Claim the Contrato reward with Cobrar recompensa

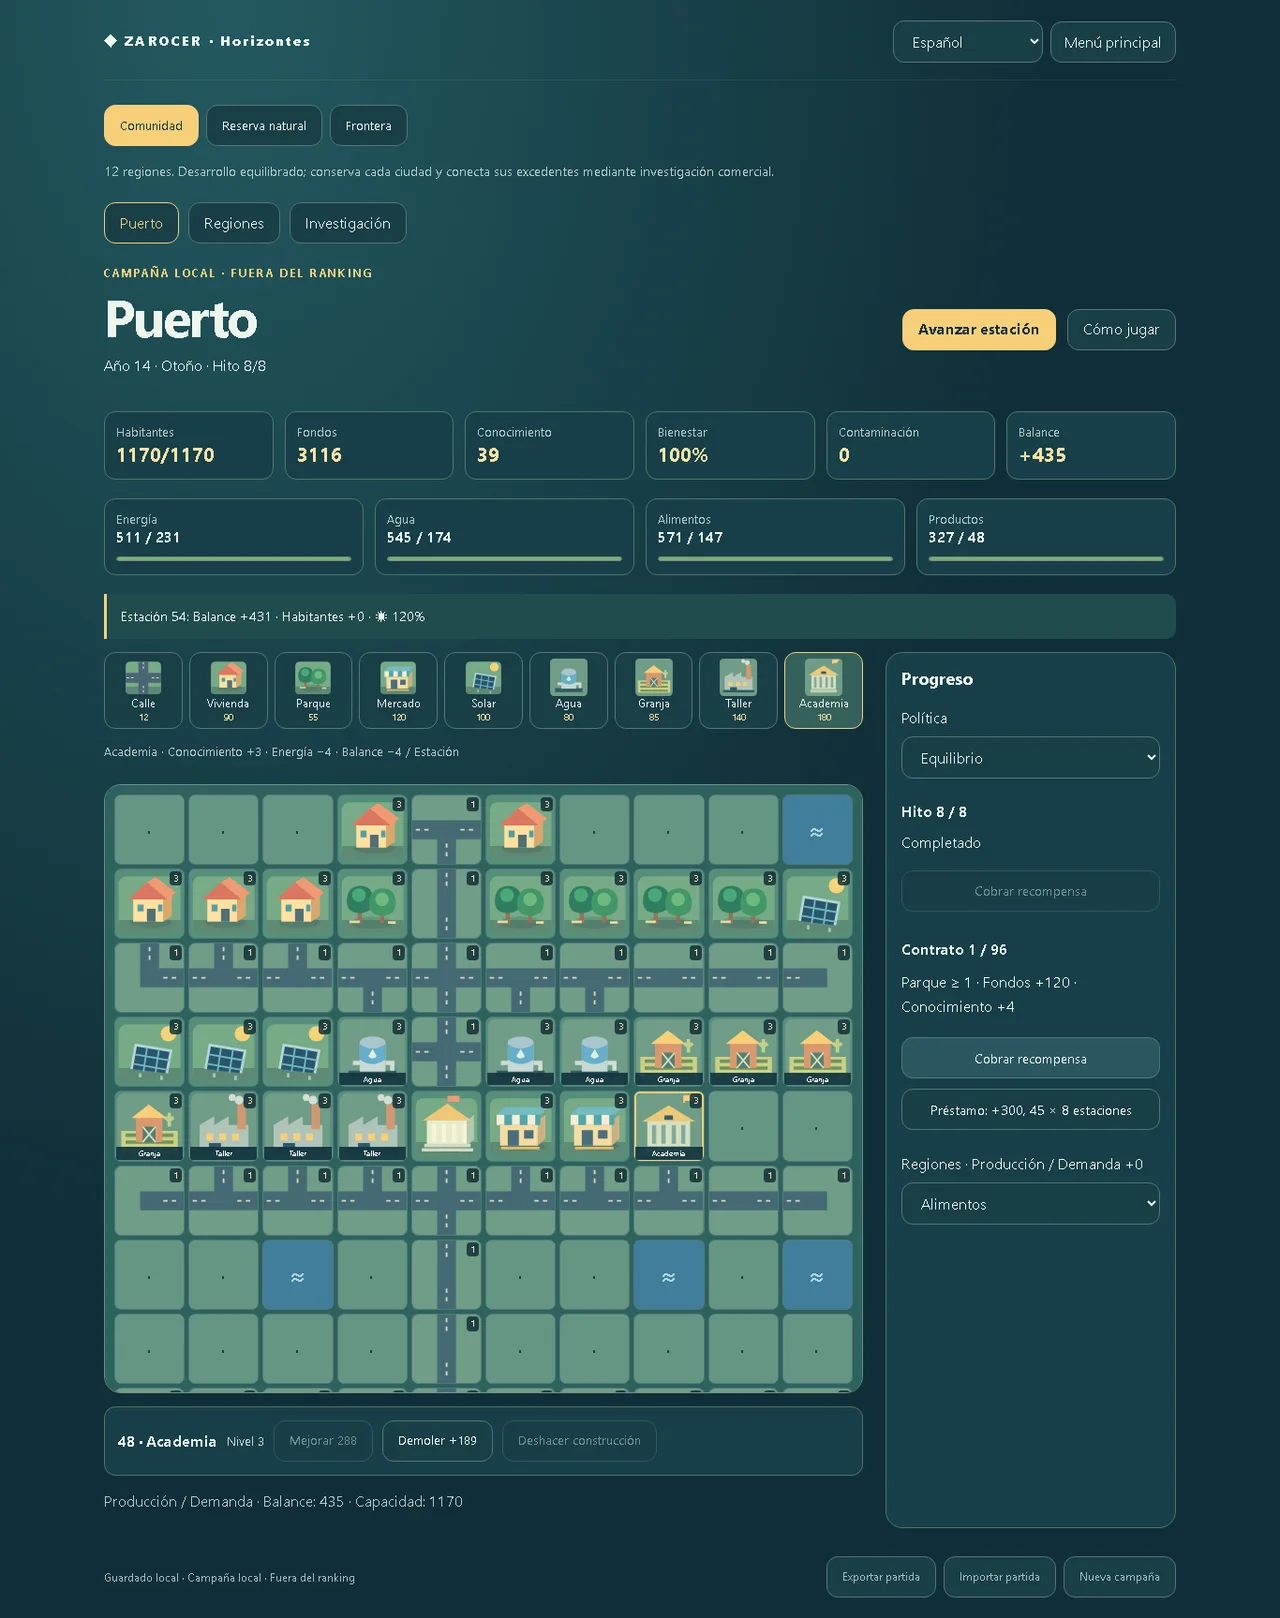pyautogui.click(x=1030, y=1058)
